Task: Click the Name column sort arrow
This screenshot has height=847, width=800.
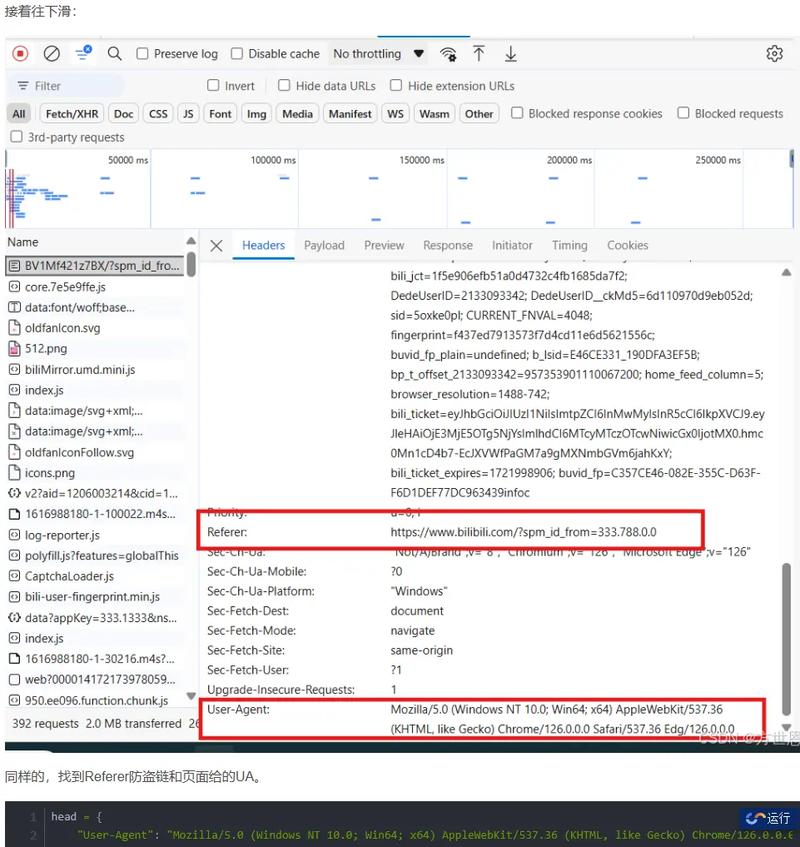Action: pos(190,242)
